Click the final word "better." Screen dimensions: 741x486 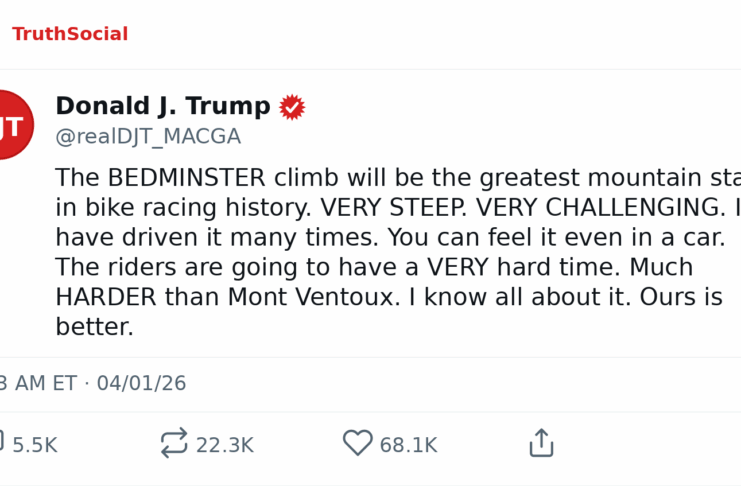94,328
